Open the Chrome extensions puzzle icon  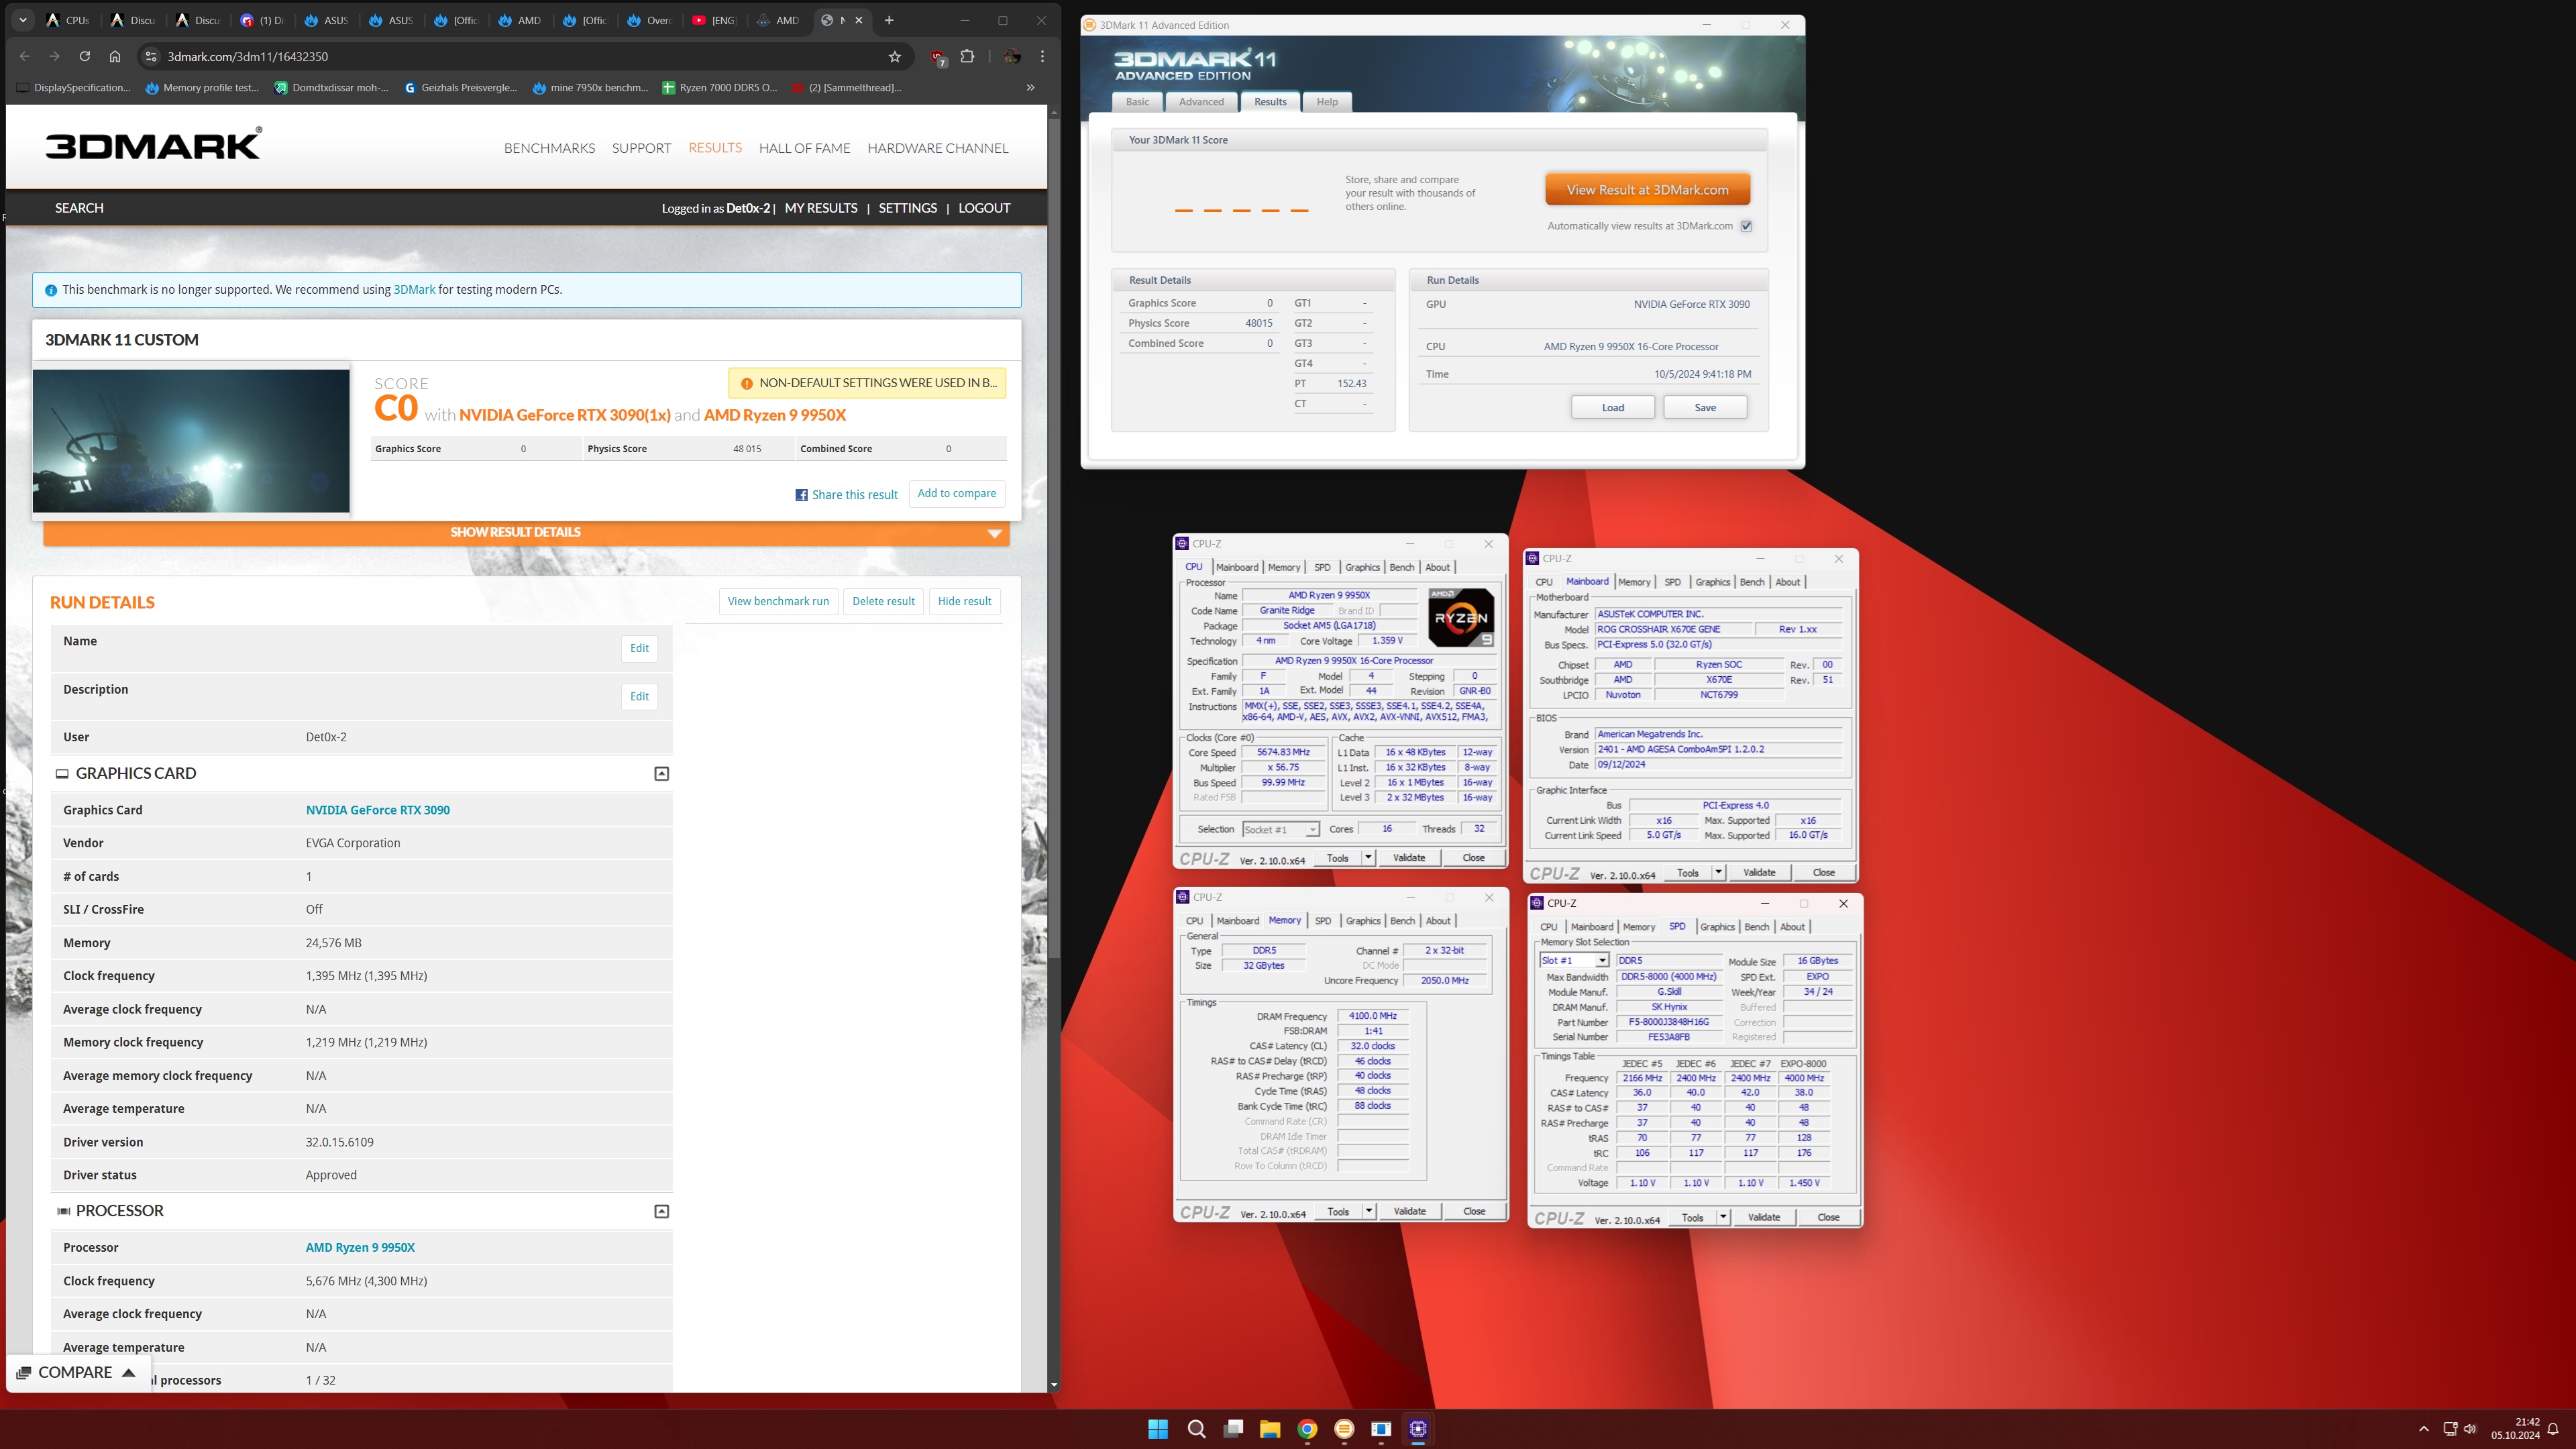pos(967,56)
